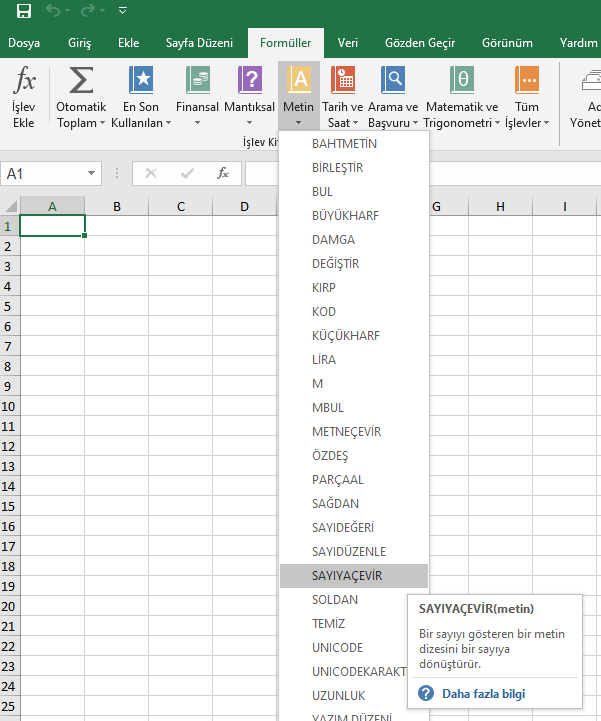
Task: Open Quick Access Toolbar customize arrow
Action: pos(122,11)
